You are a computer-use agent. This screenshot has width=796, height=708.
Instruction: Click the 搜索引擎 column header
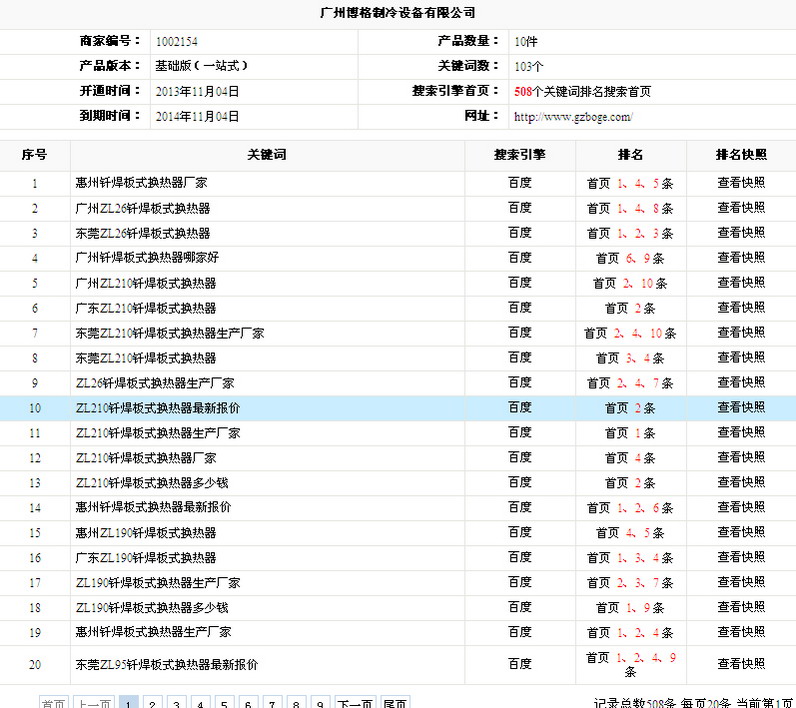[520, 155]
